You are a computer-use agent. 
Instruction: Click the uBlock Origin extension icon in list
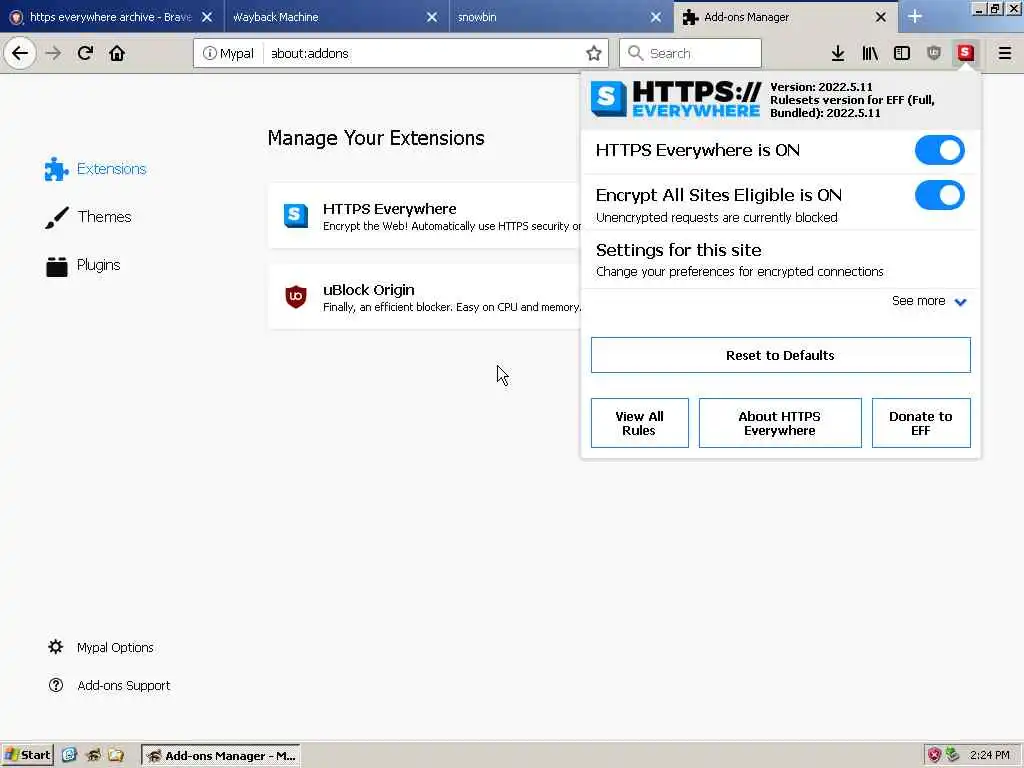pyautogui.click(x=296, y=296)
